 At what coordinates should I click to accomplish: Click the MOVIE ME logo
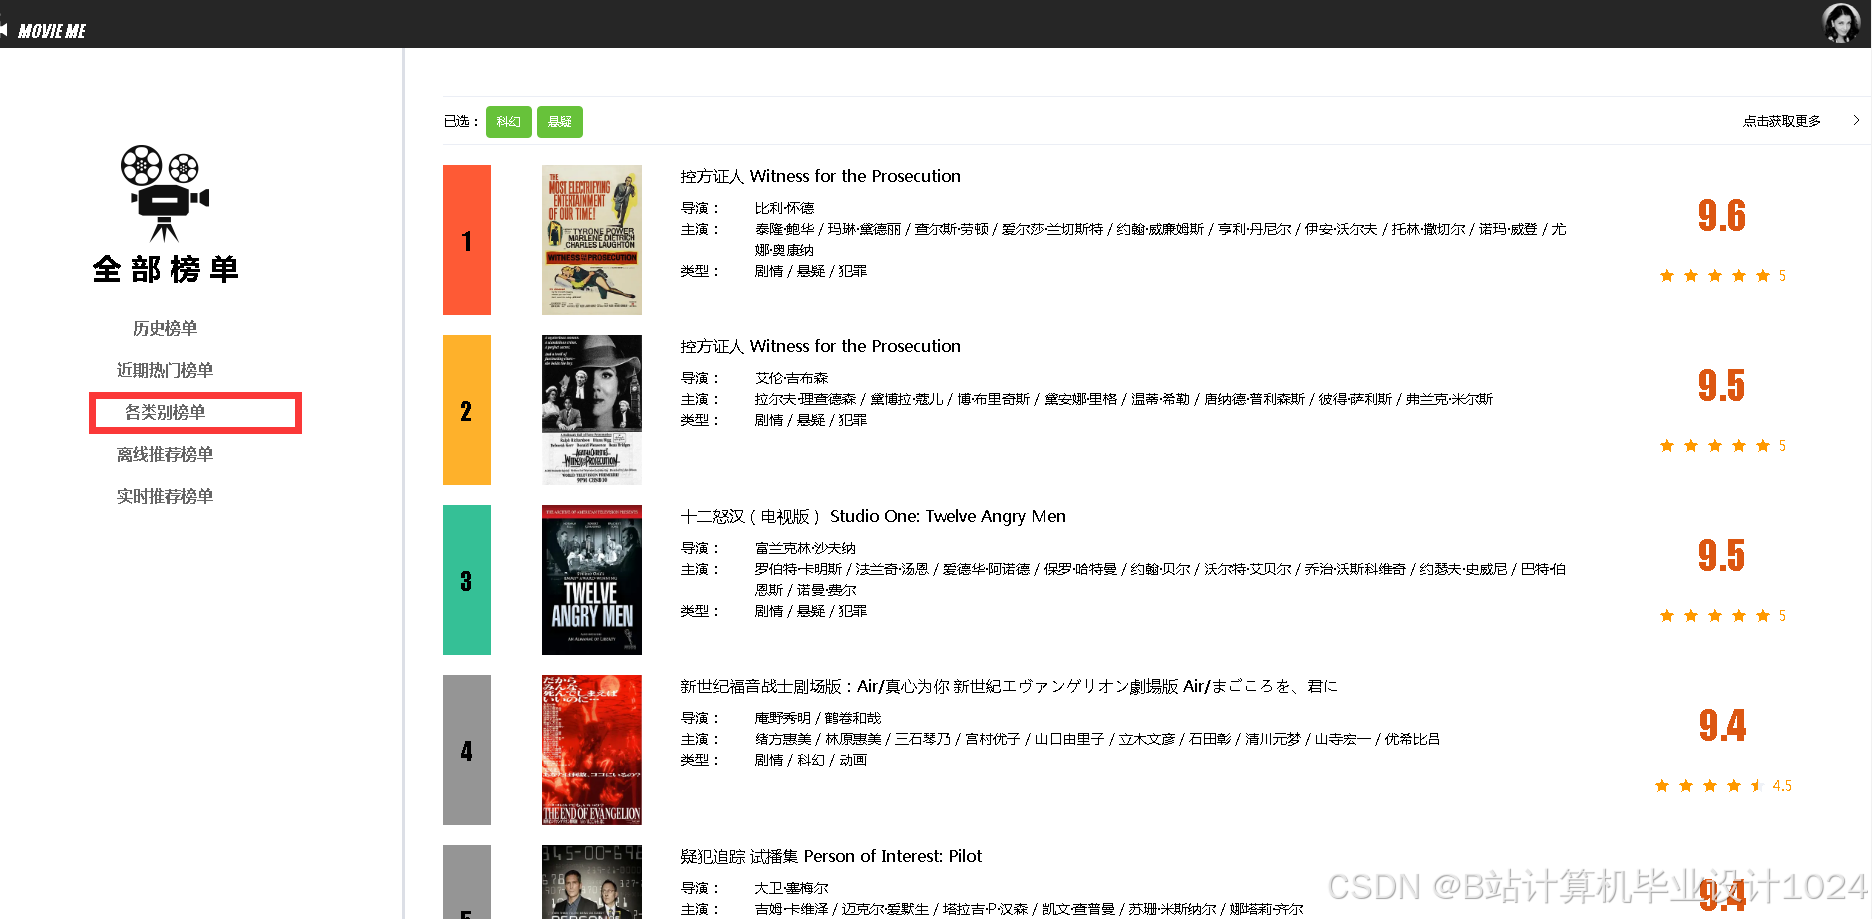point(52,31)
